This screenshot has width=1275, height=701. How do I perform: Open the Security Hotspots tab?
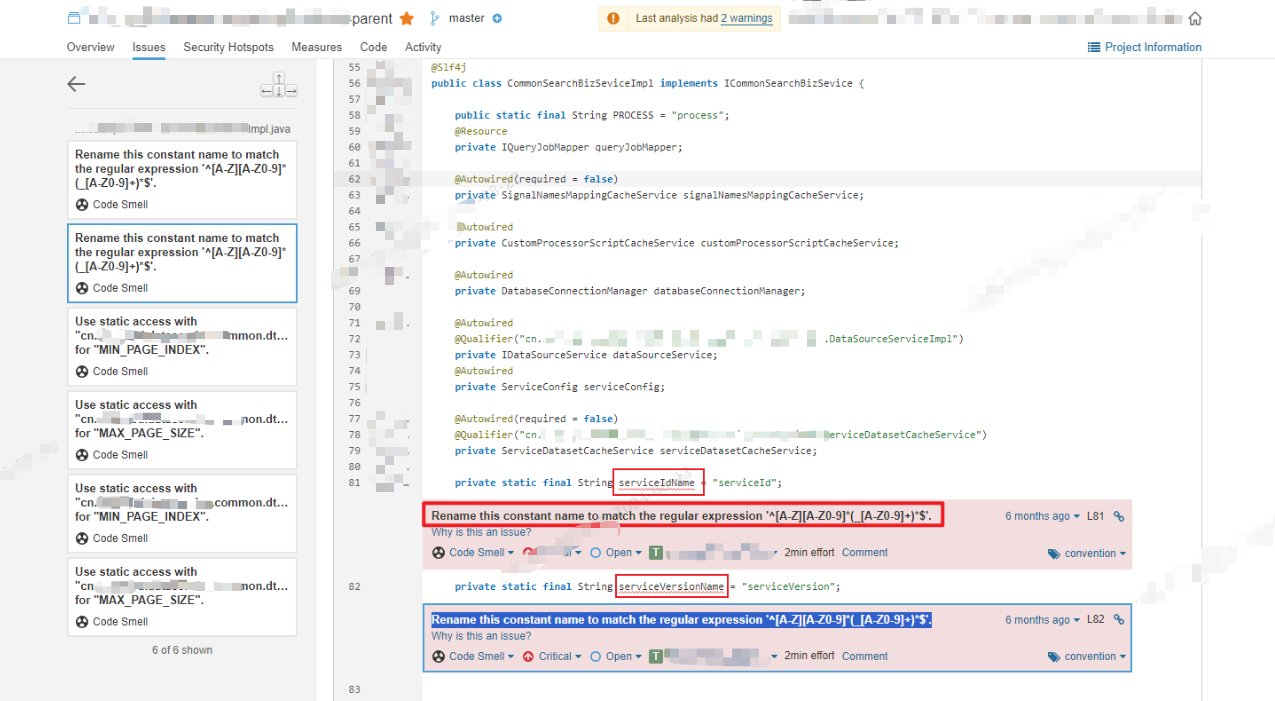pos(228,47)
